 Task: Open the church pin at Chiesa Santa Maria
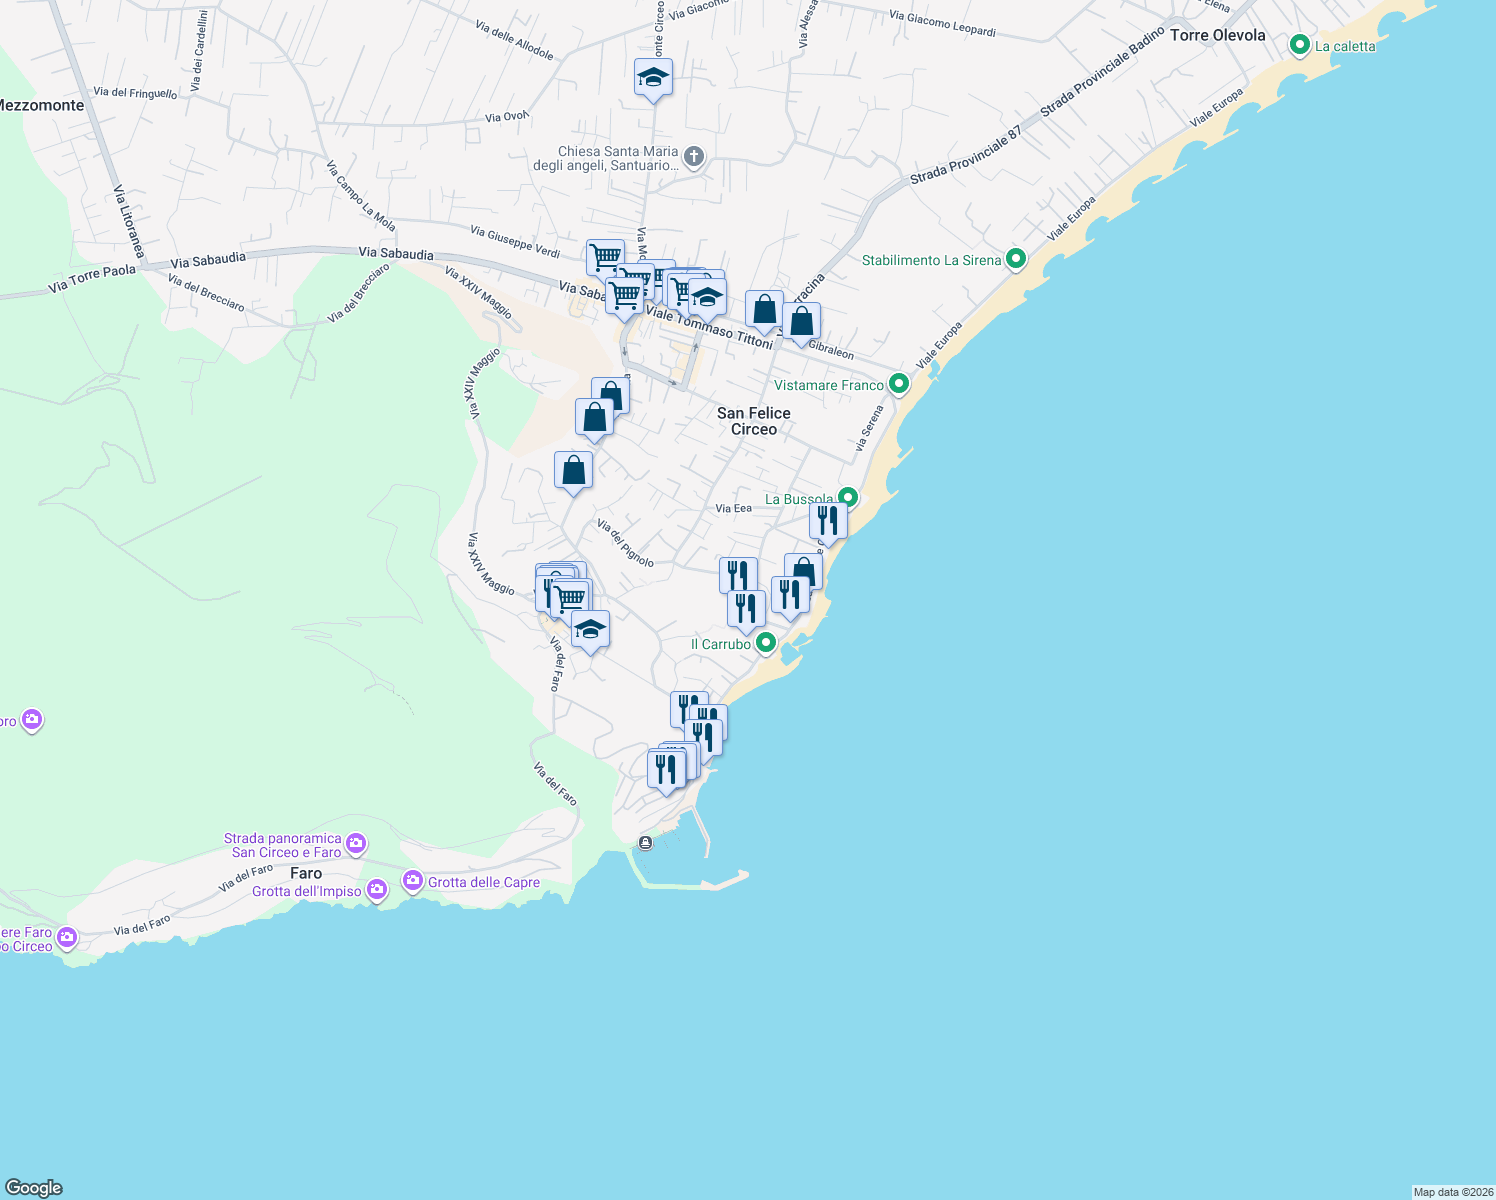point(692,156)
